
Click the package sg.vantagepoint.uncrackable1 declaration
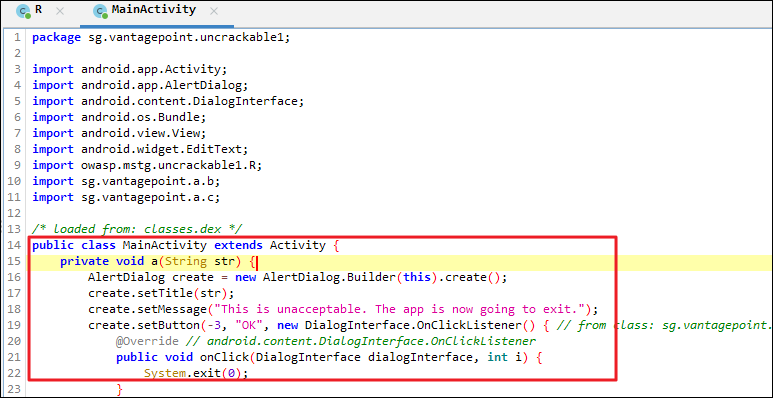pyautogui.click(x=161, y=37)
